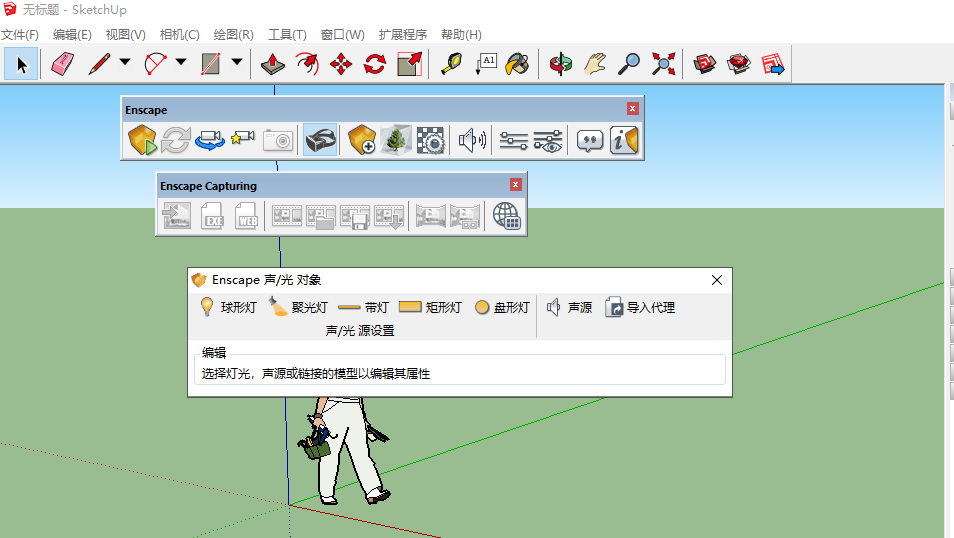
Task: Toggle Enscape VR headset mode
Action: click(320, 141)
